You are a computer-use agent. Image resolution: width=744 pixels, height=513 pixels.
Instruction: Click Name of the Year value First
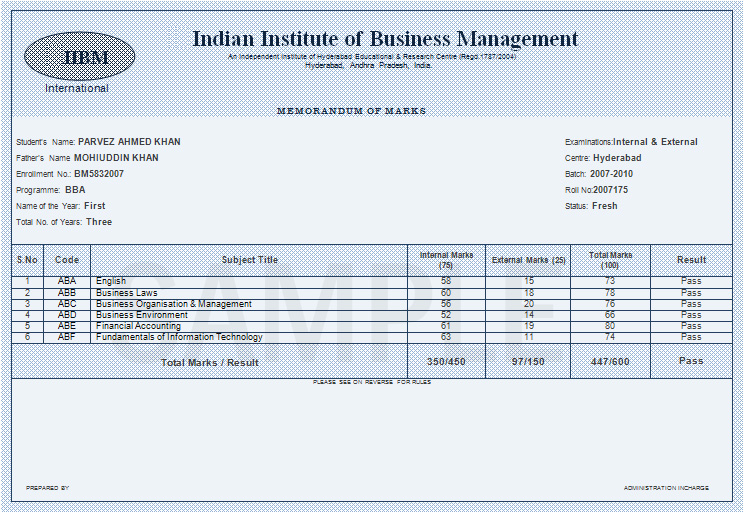[94, 206]
